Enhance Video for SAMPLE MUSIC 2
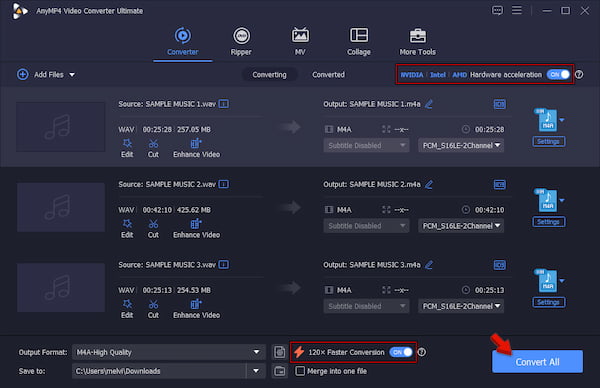The width and height of the screenshot is (600, 388). pyautogui.click(x=196, y=229)
